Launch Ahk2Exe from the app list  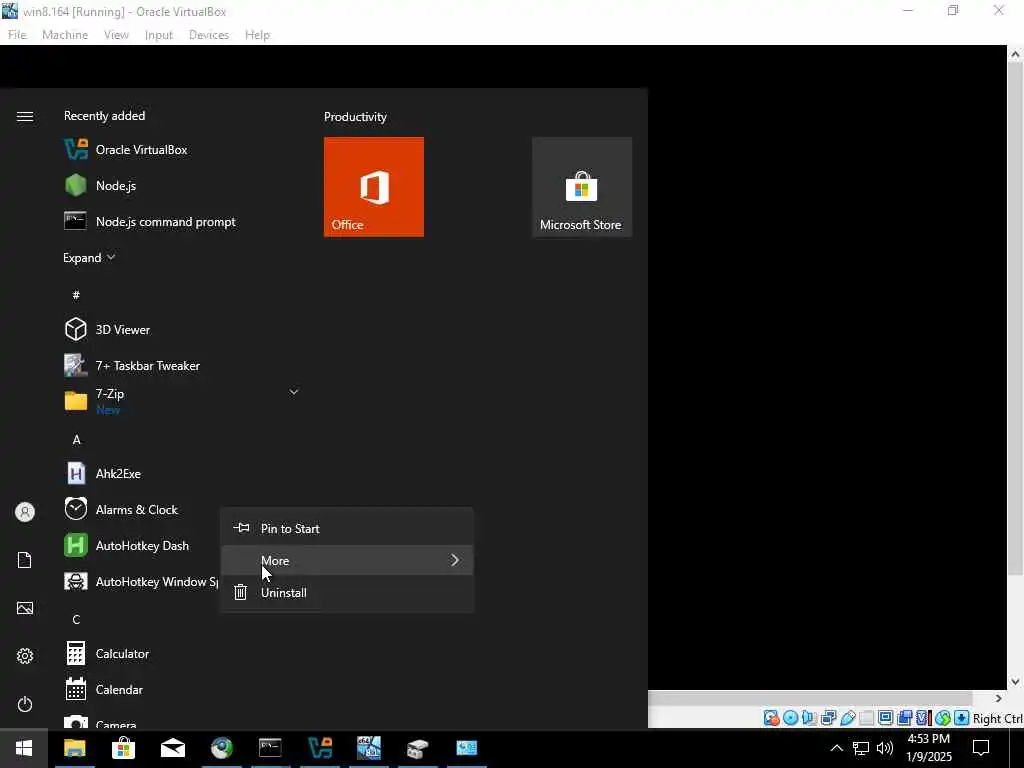[103, 473]
